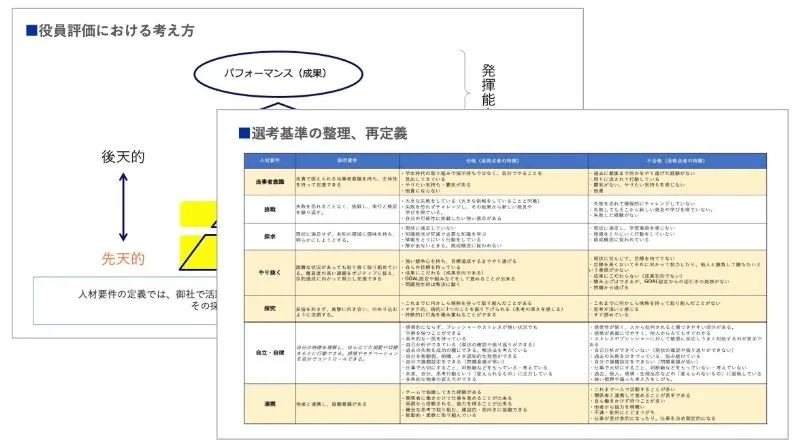Click the 不合格 cell in the 連携 row

677,404
